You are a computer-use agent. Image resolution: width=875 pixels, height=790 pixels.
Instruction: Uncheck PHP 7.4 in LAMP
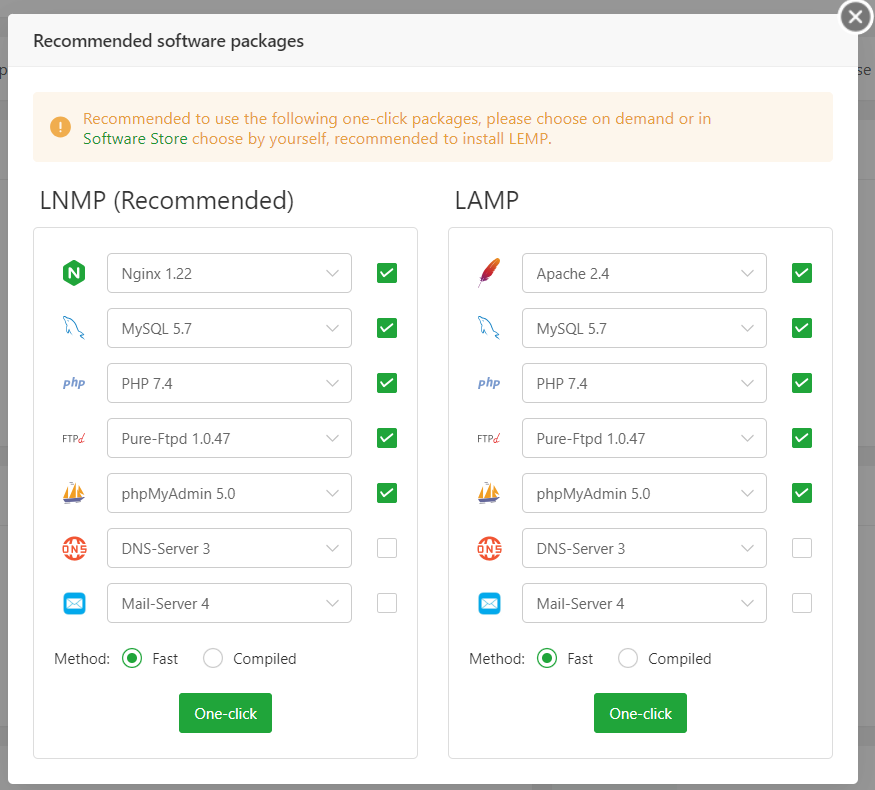pos(802,383)
